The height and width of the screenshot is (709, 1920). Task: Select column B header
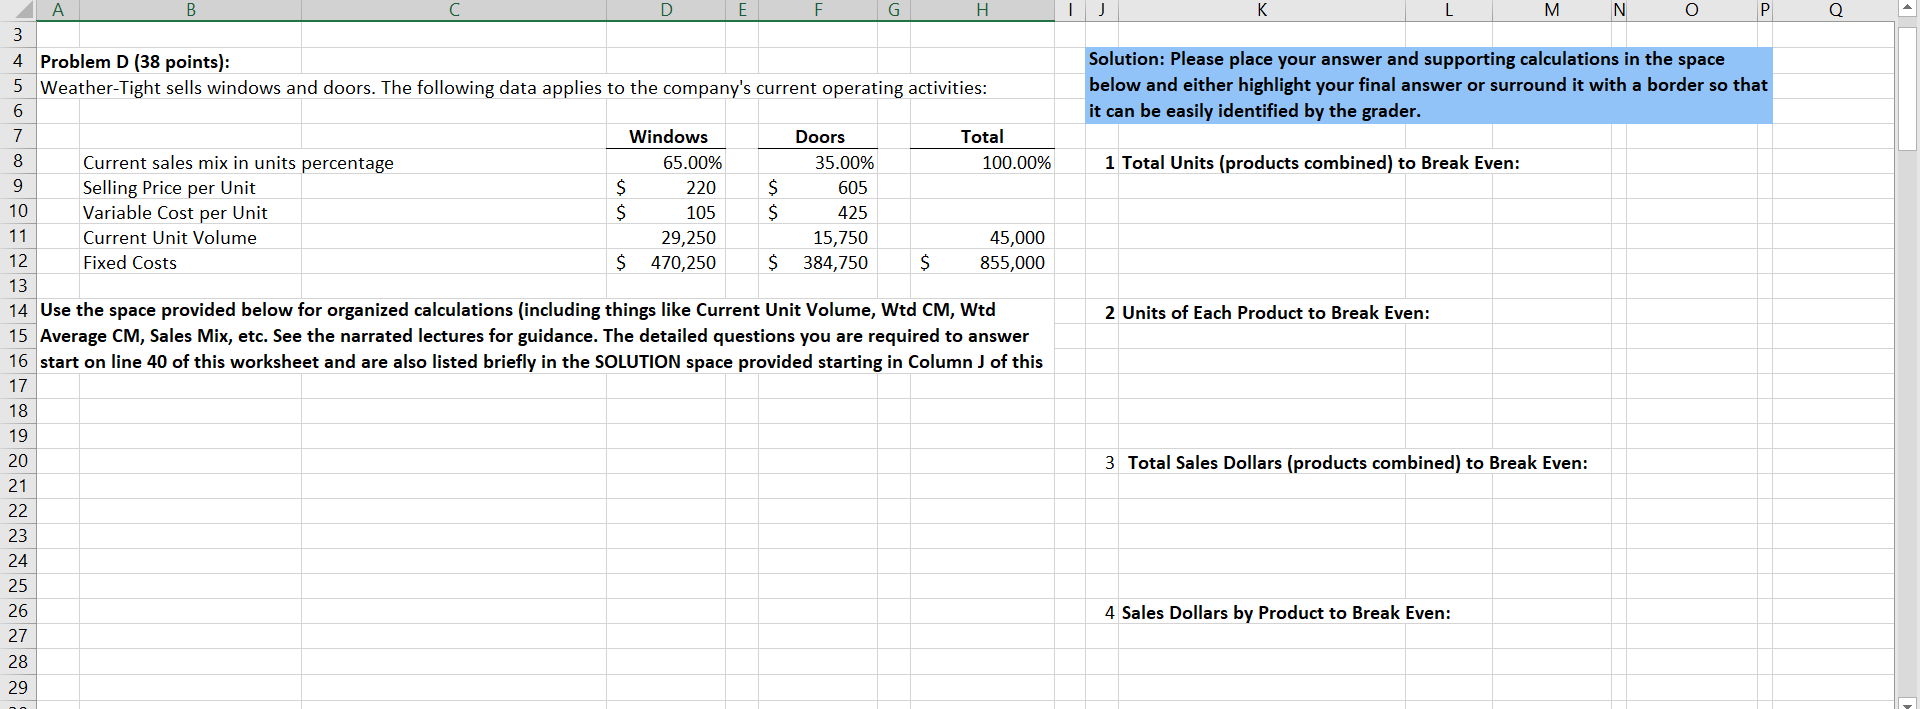click(191, 10)
